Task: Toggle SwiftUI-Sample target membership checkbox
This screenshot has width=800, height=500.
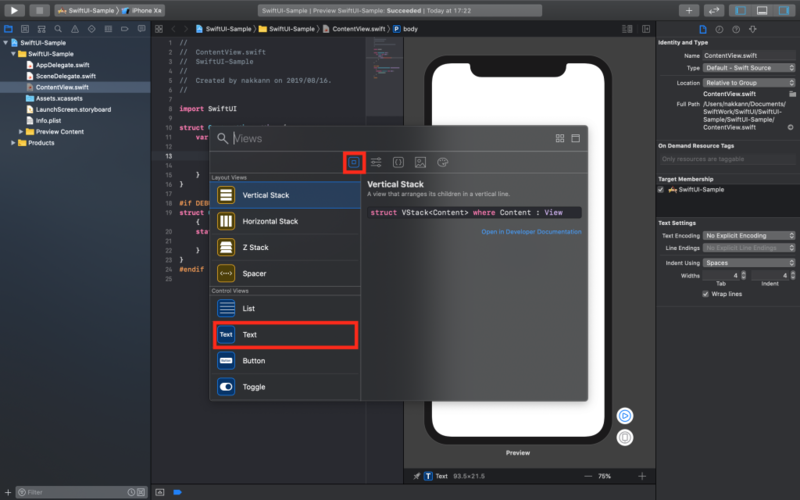Action: point(661,189)
